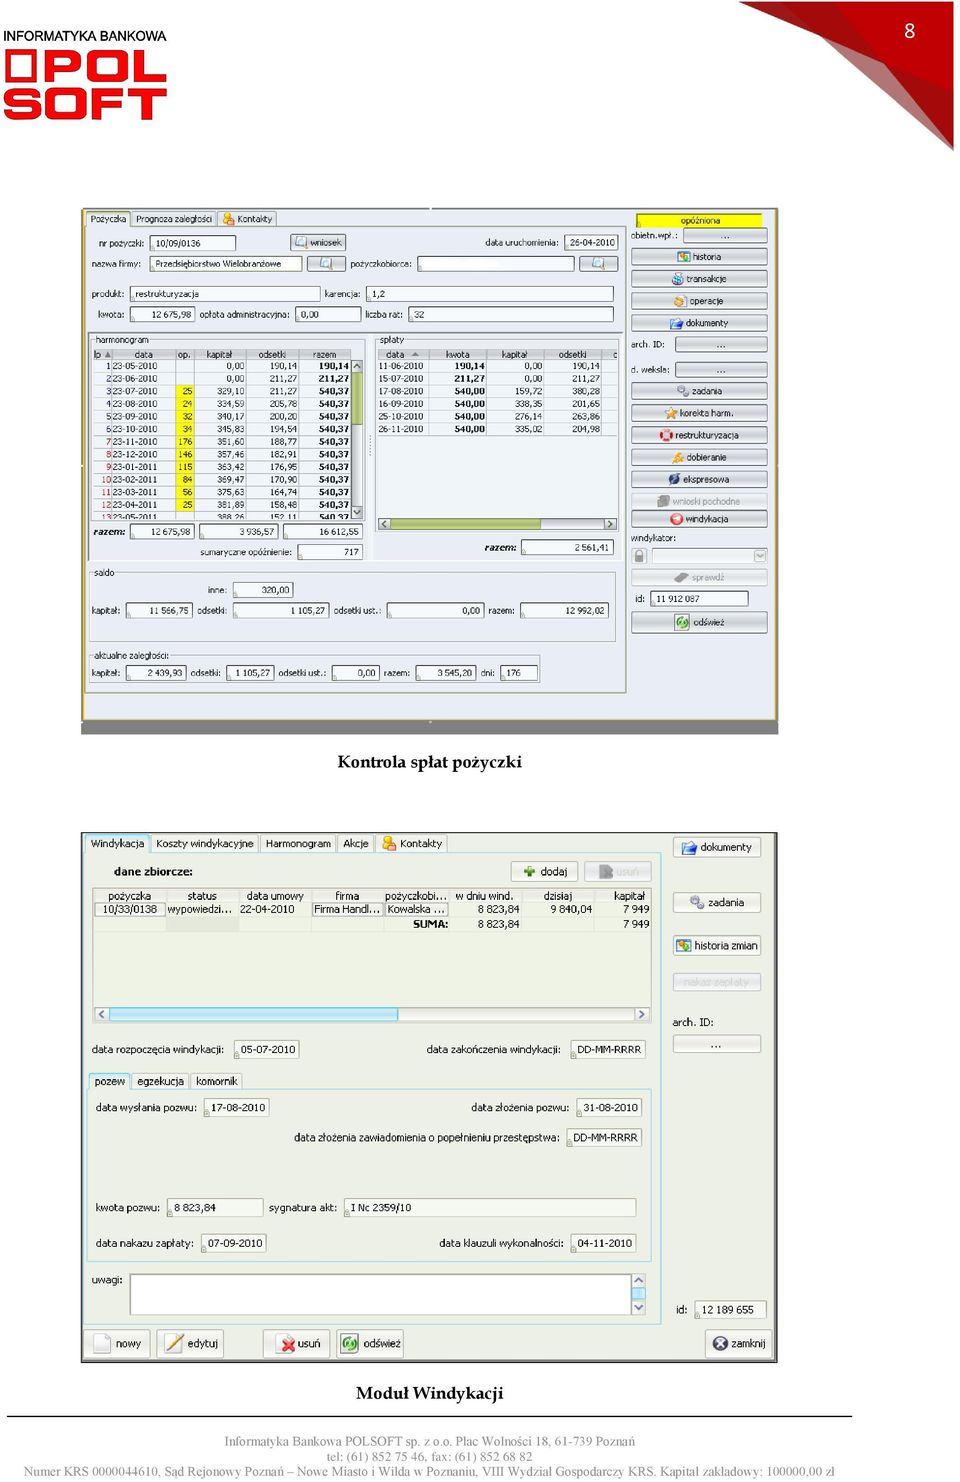Image resolution: width=960 pixels, height=1482 pixels.
Task: Click 'nowy' at bottom of Windykacja module
Action: pyautogui.click(x=117, y=1343)
